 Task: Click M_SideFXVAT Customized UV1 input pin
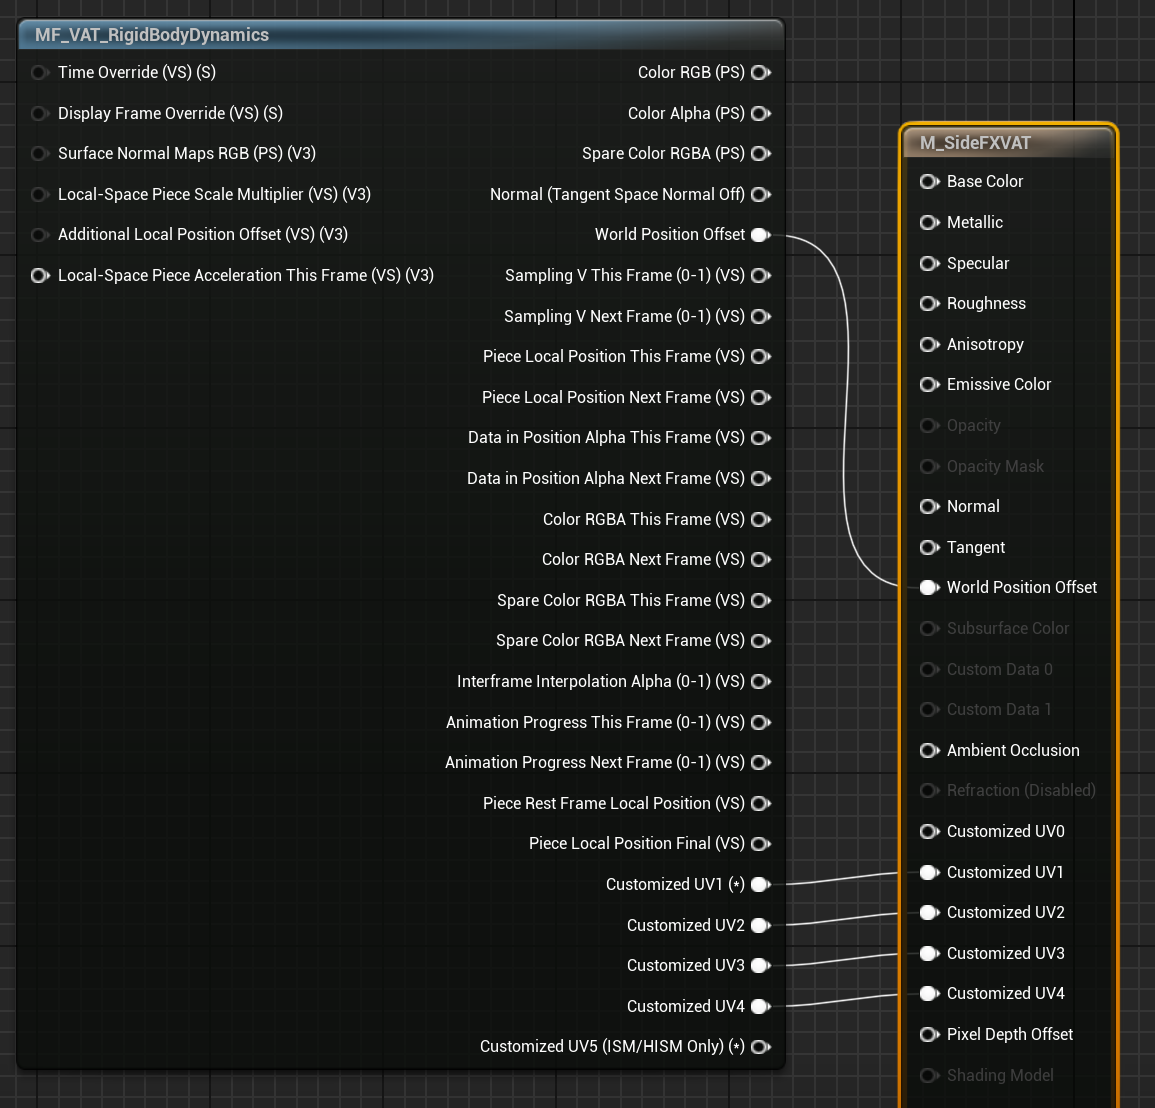point(930,872)
